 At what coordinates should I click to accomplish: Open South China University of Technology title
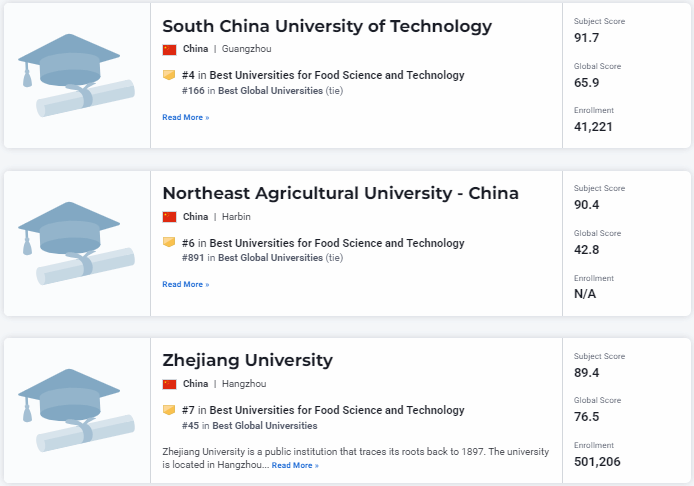pyautogui.click(x=327, y=26)
